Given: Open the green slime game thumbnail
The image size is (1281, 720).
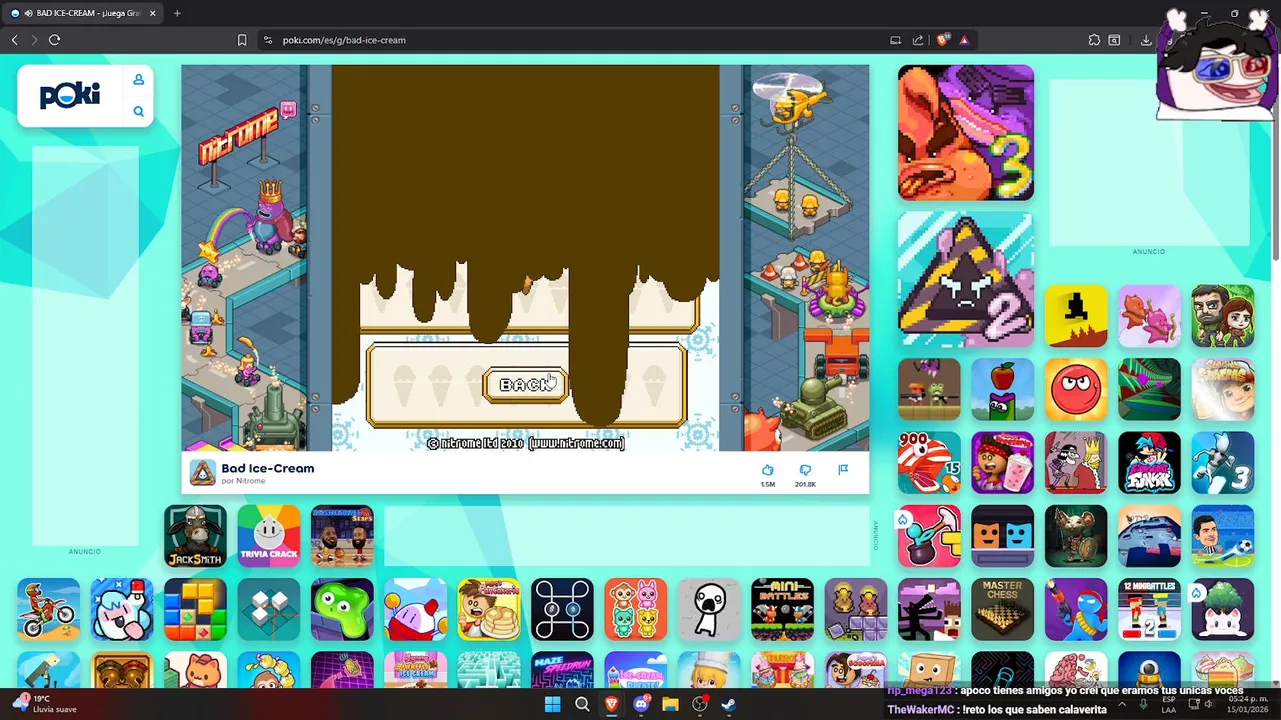Looking at the screenshot, I should pos(342,609).
